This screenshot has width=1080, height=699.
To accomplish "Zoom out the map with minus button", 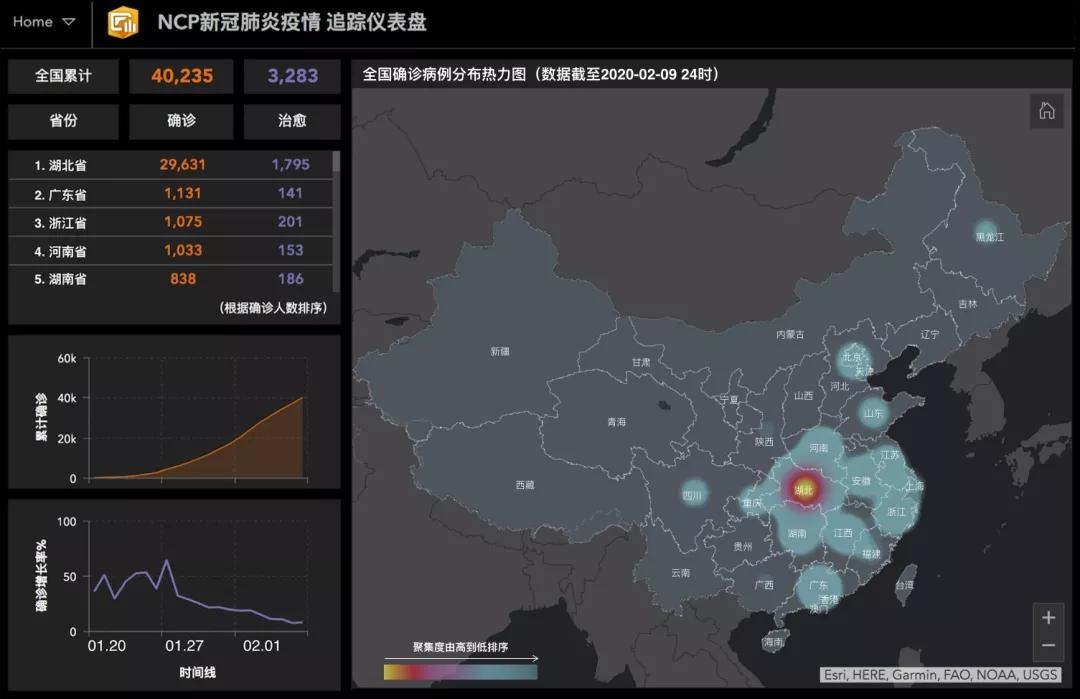I will [x=1048, y=645].
